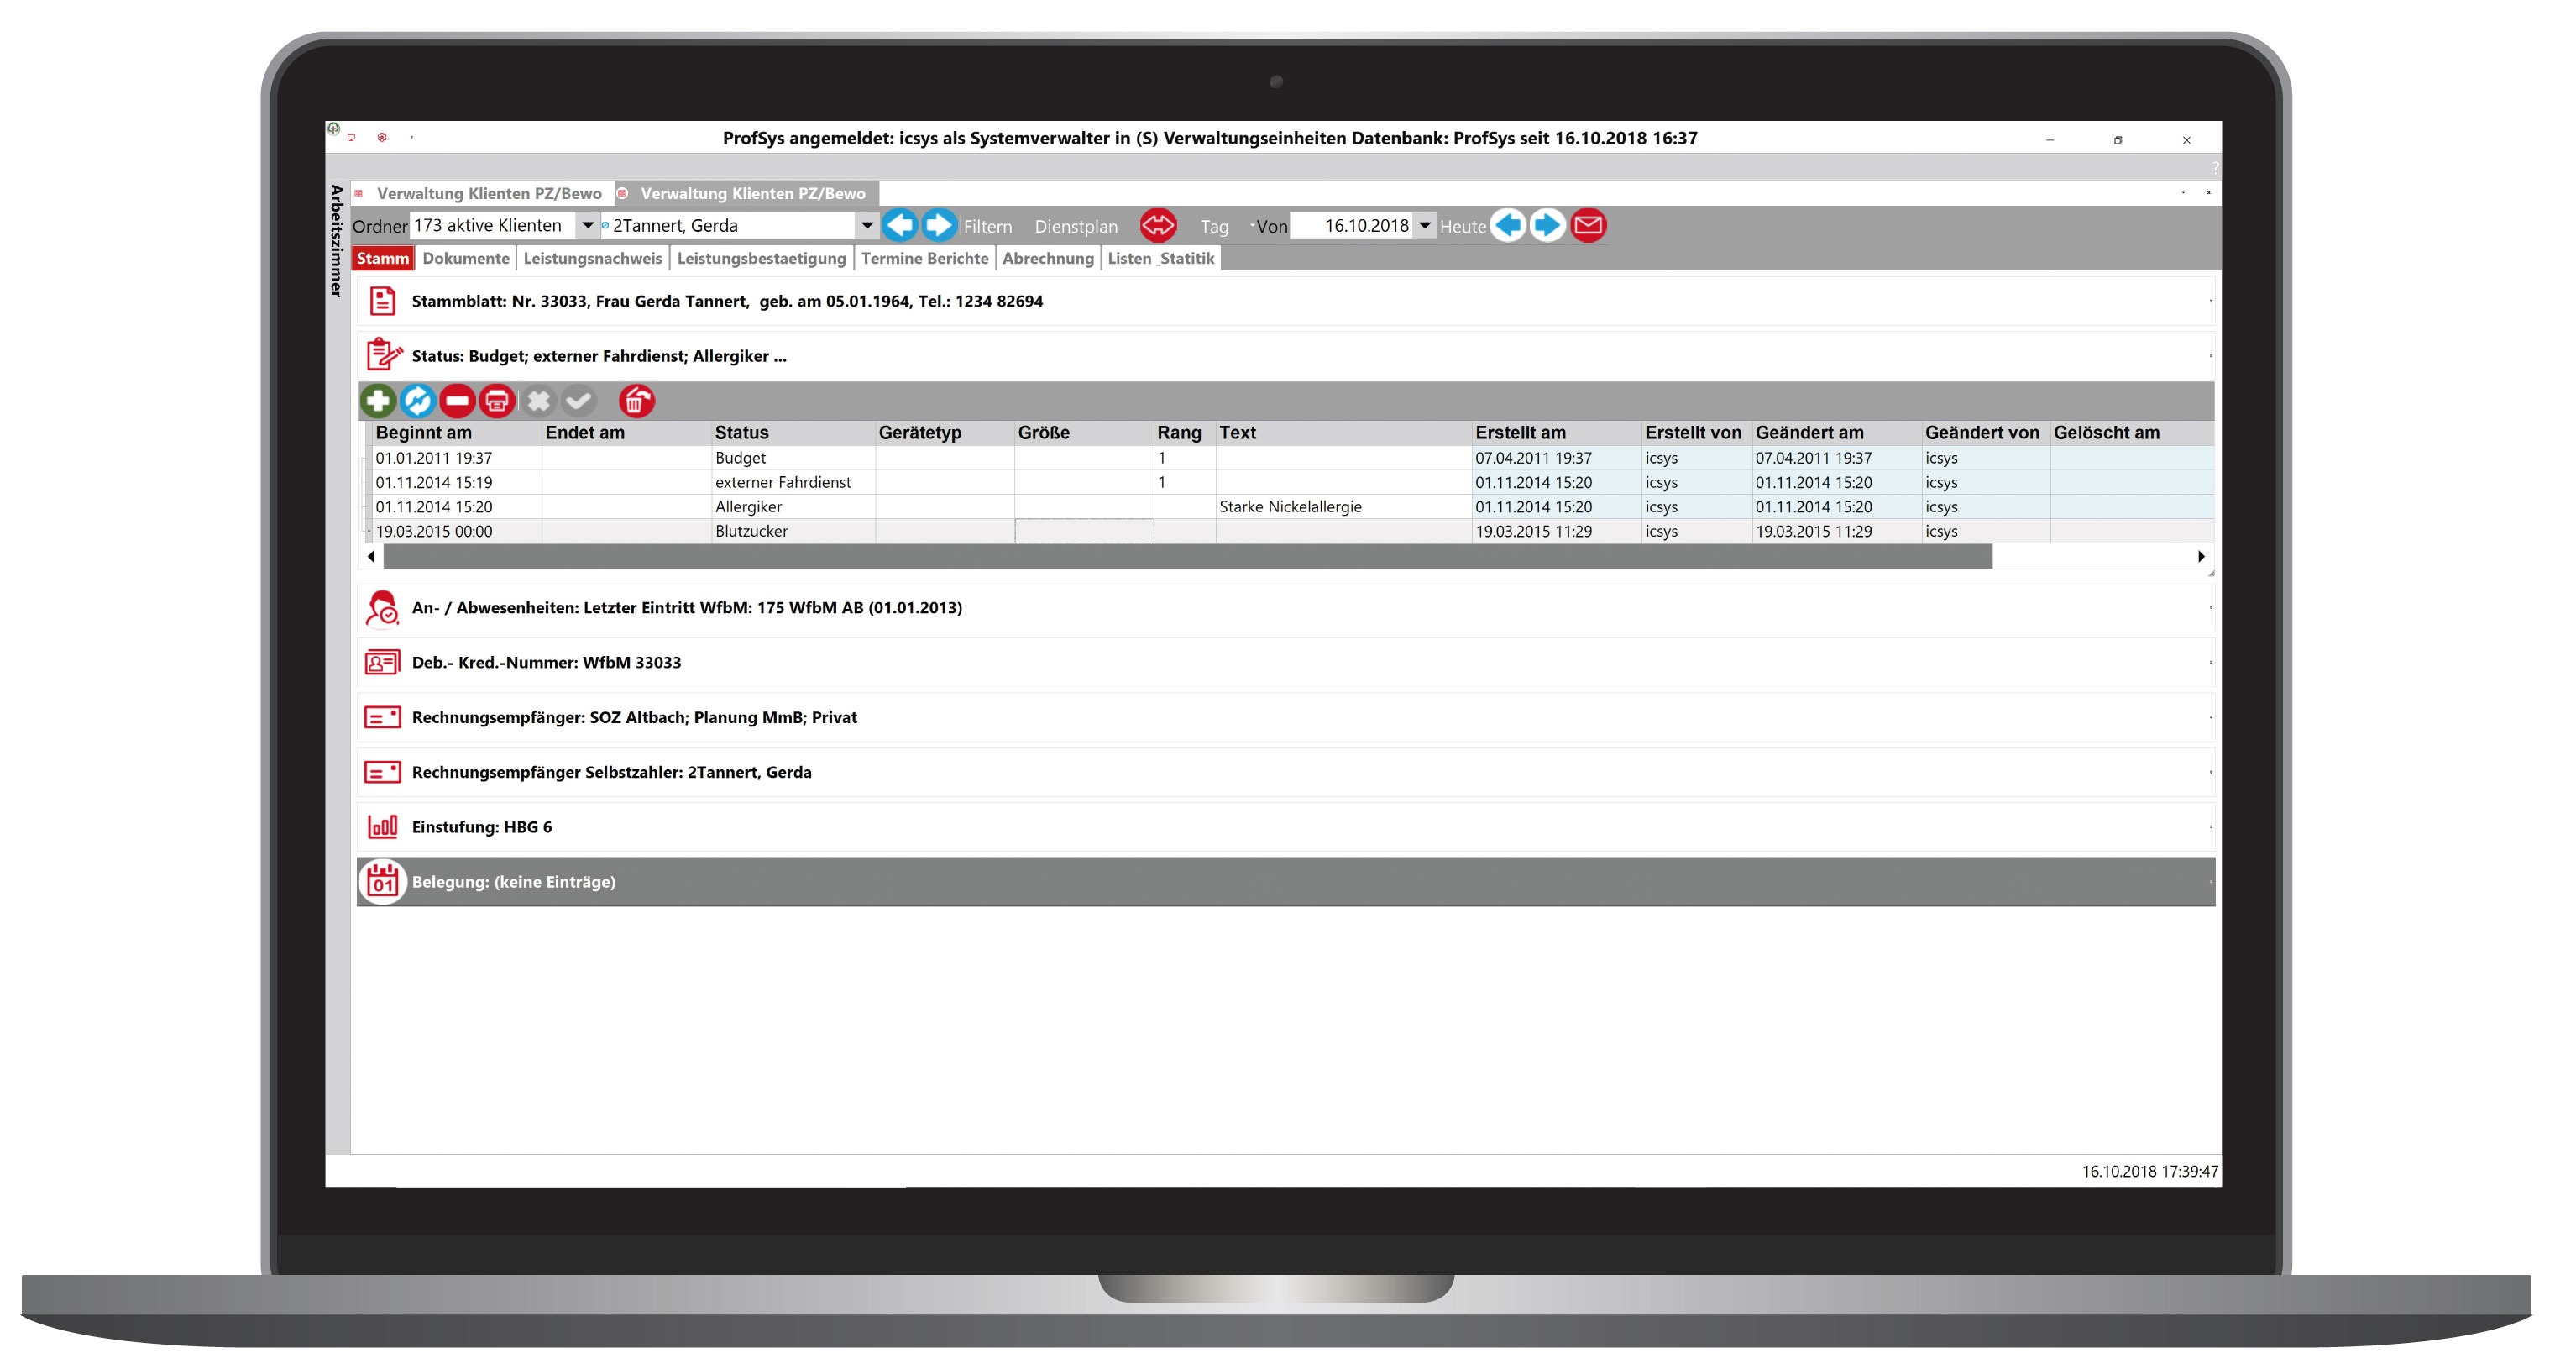Switch to the Stamm tab
The image size is (2576, 1369).
tap(383, 259)
